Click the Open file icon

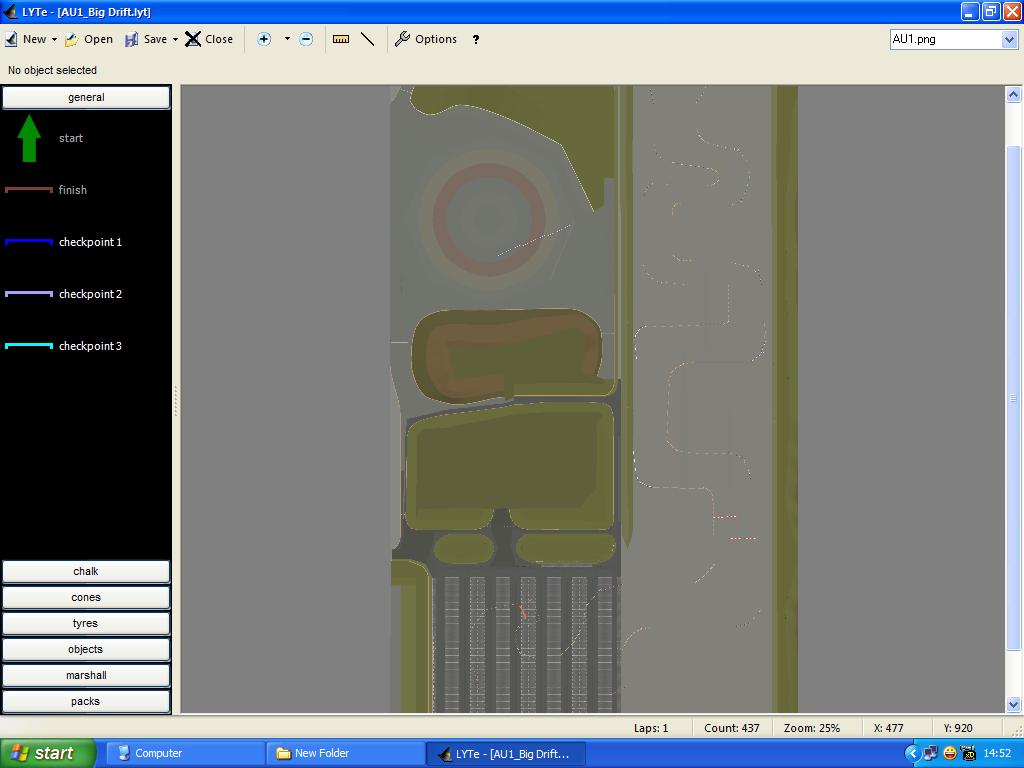(x=72, y=39)
